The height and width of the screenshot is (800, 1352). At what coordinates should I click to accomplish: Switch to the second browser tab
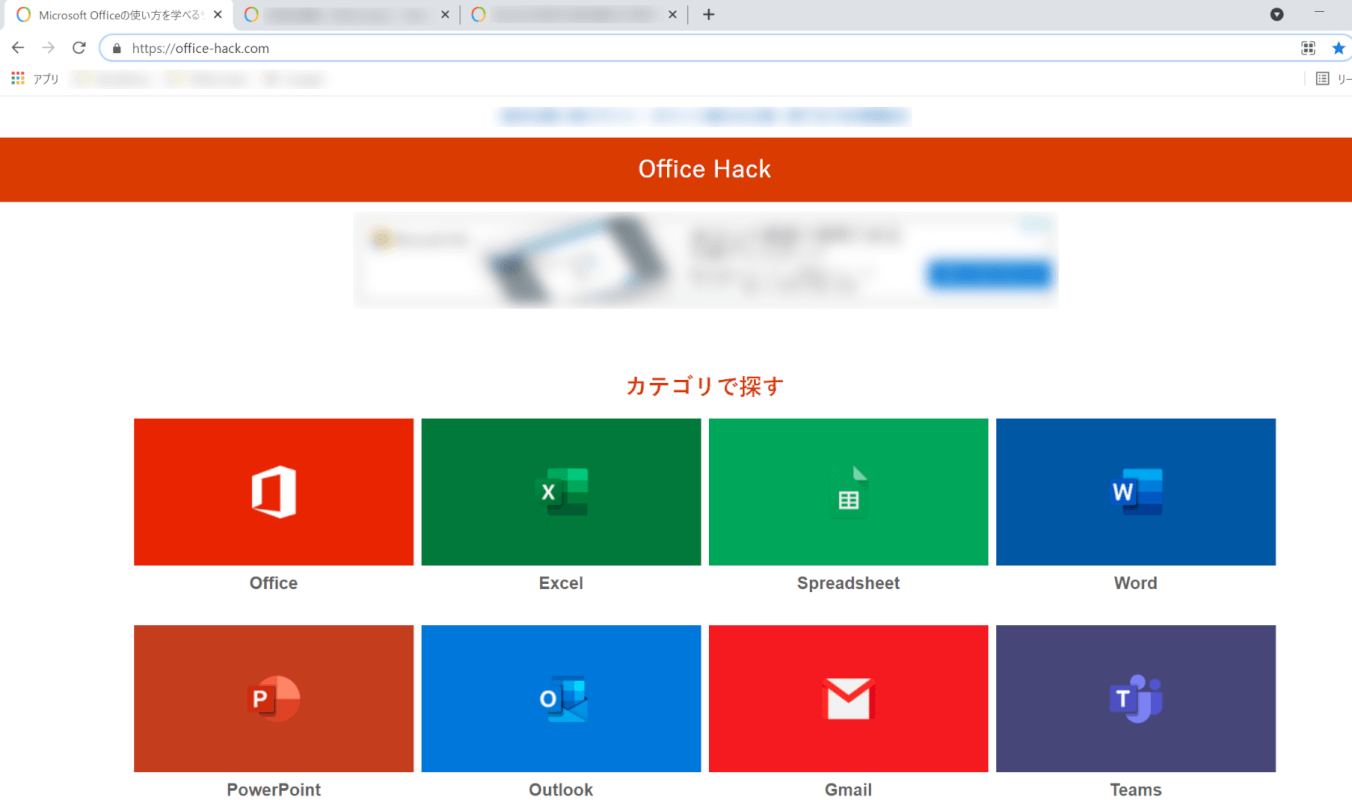point(347,15)
